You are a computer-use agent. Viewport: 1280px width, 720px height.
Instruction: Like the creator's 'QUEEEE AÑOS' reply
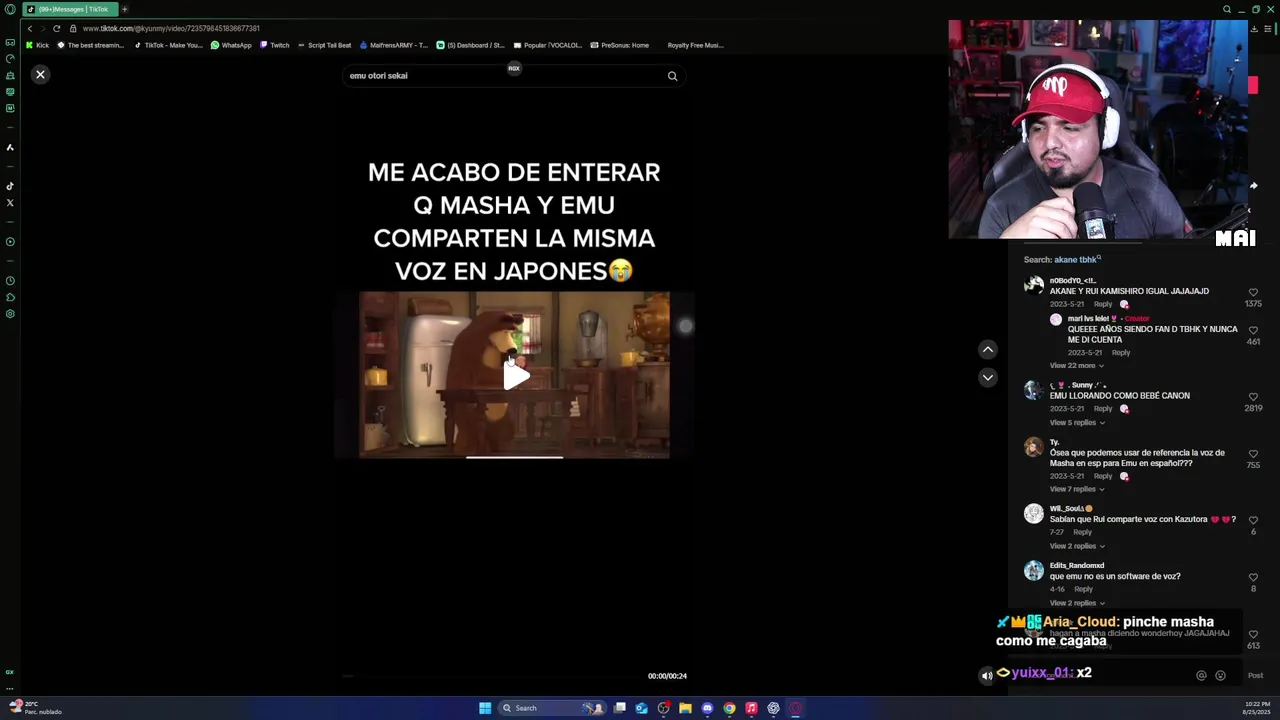click(1253, 330)
